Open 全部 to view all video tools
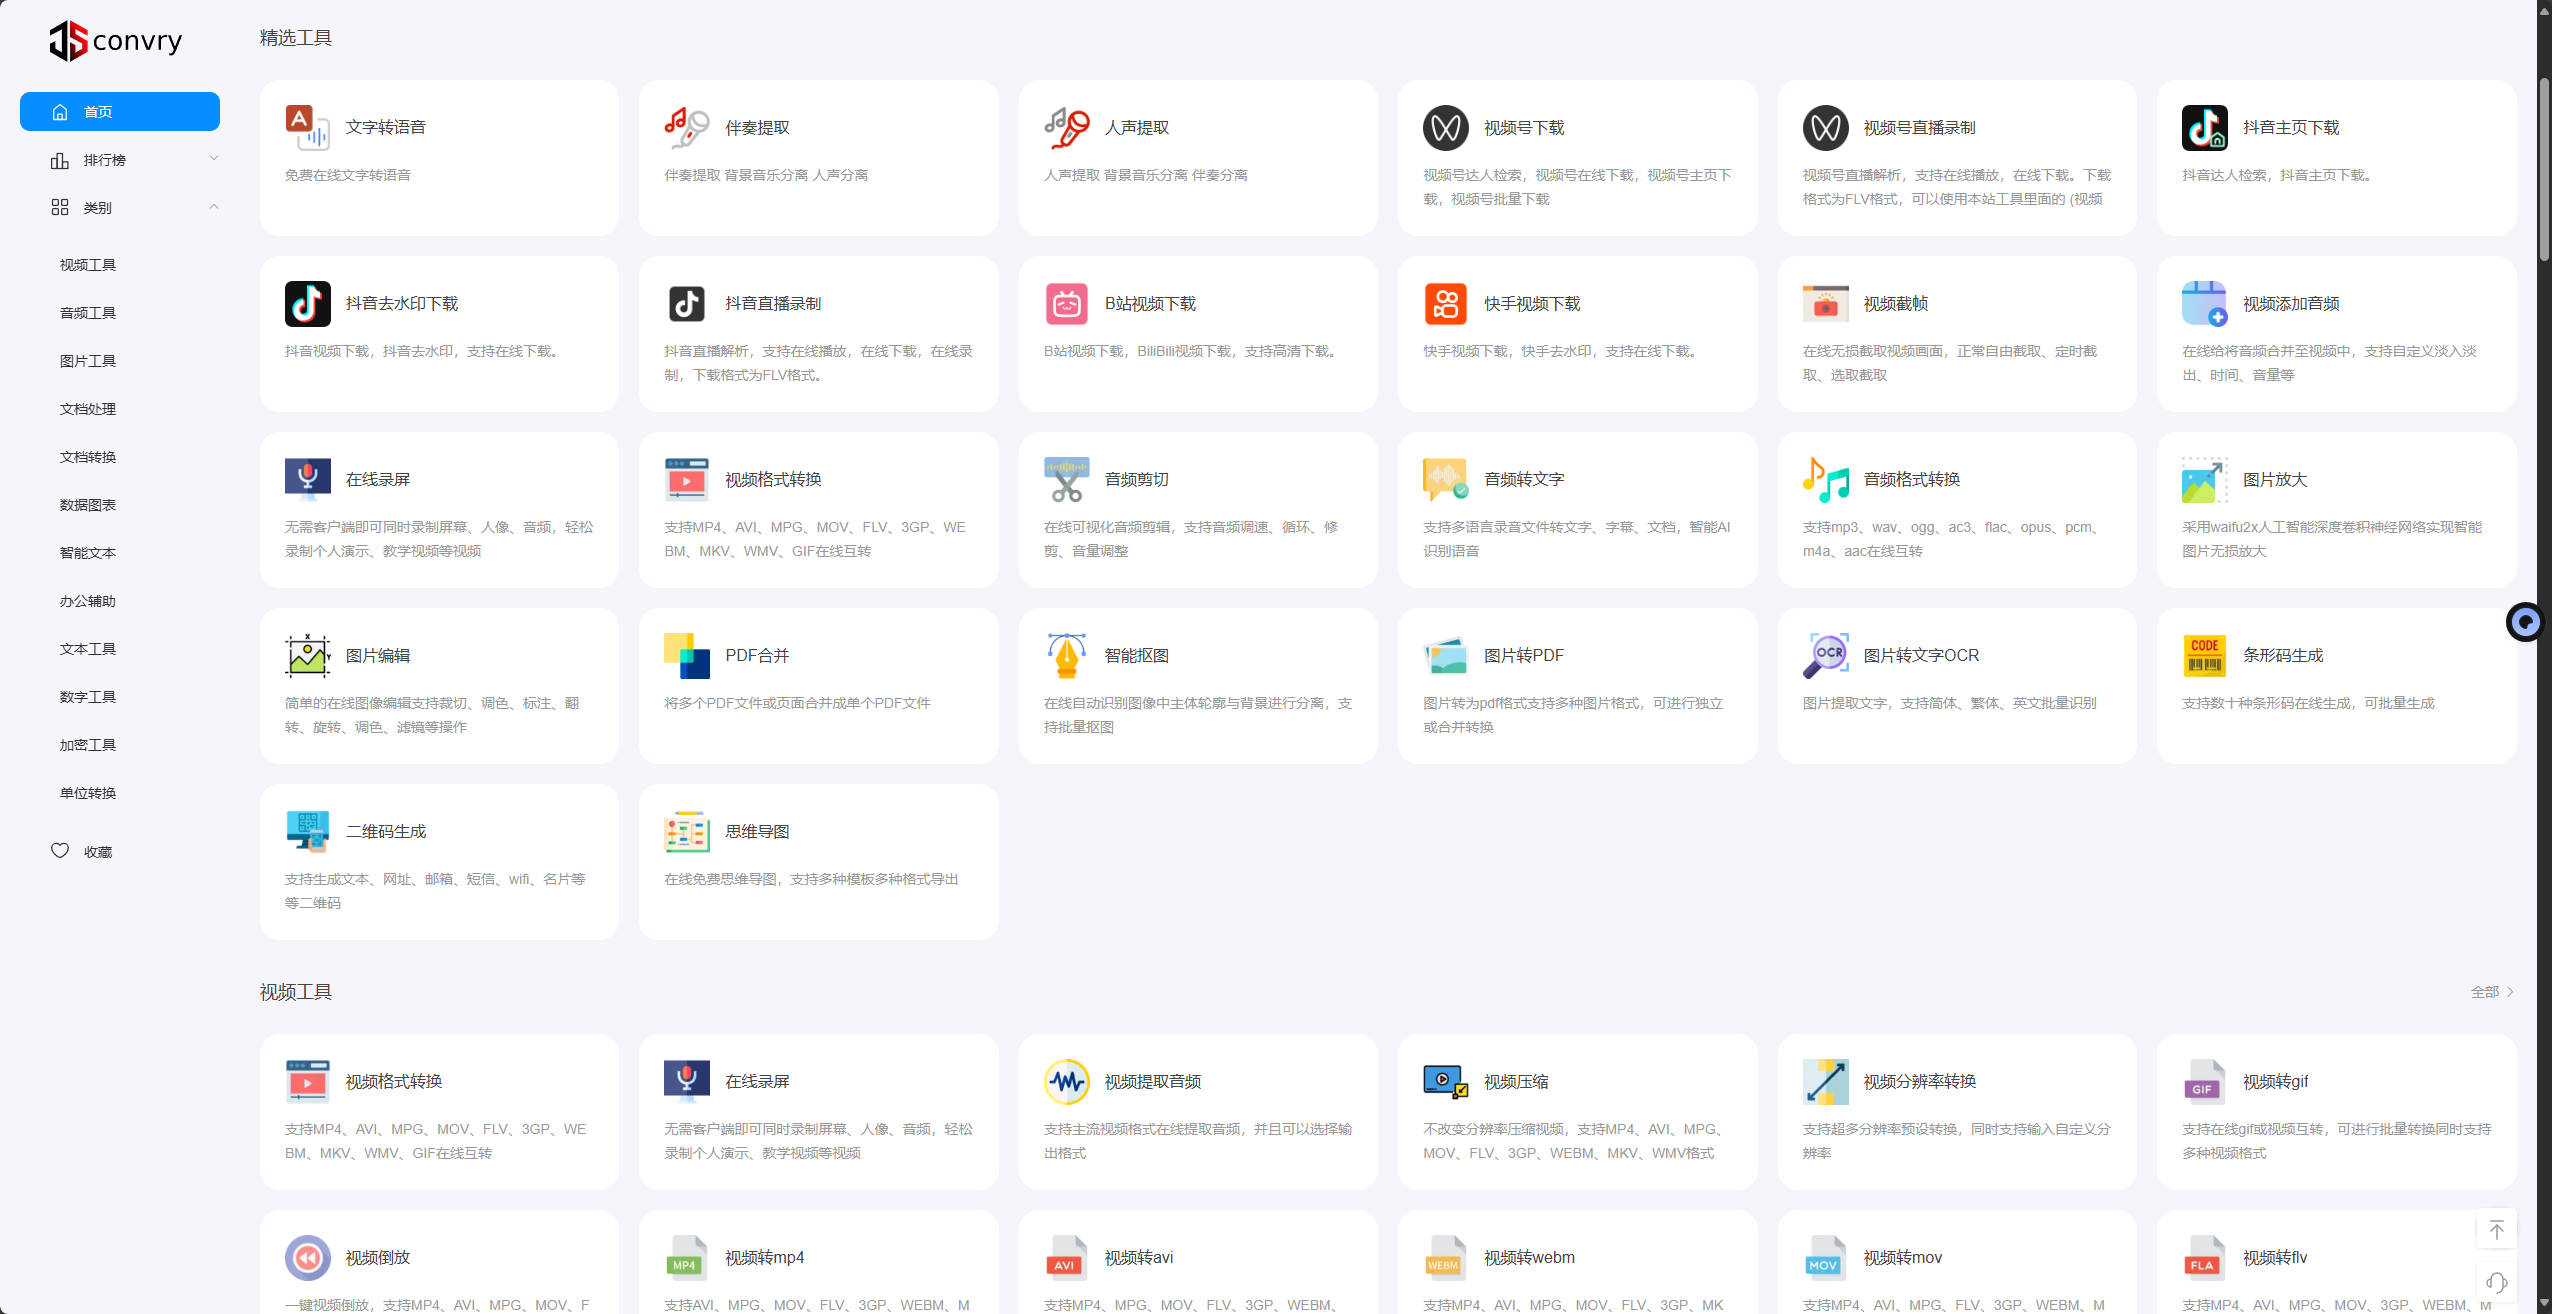 tap(2487, 991)
